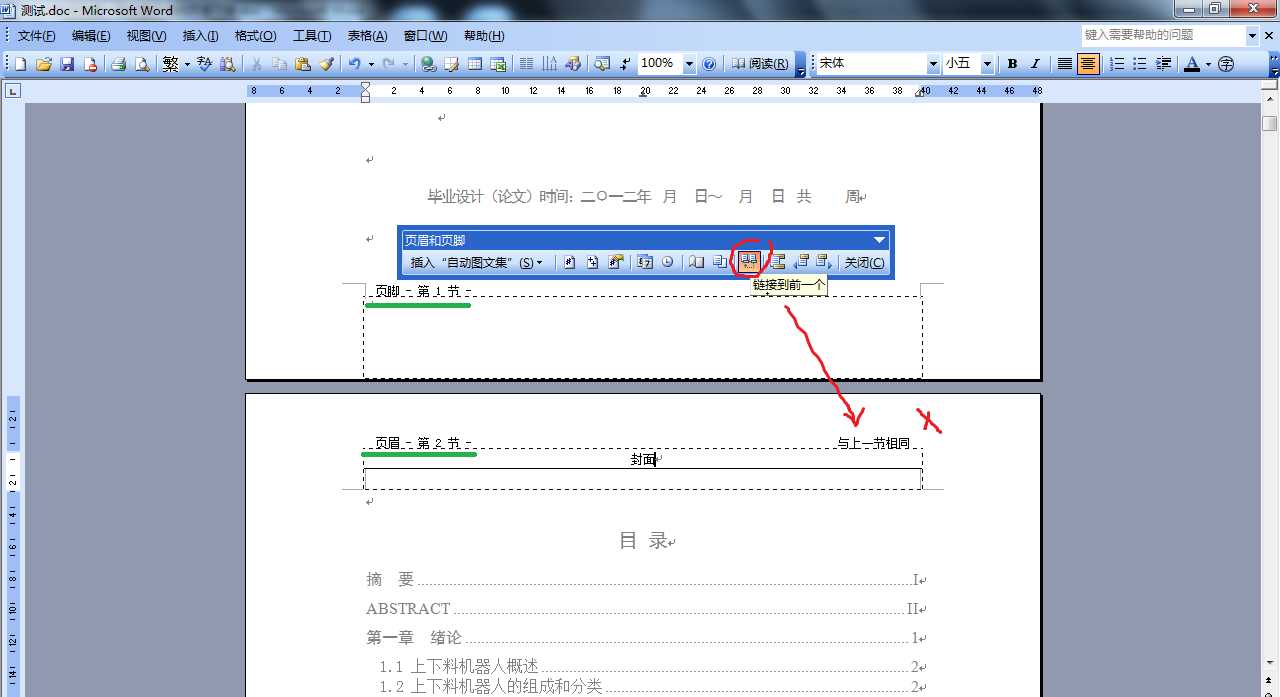The height and width of the screenshot is (697, 1280).
Task: Toggle center alignment
Action: pos(1088,64)
